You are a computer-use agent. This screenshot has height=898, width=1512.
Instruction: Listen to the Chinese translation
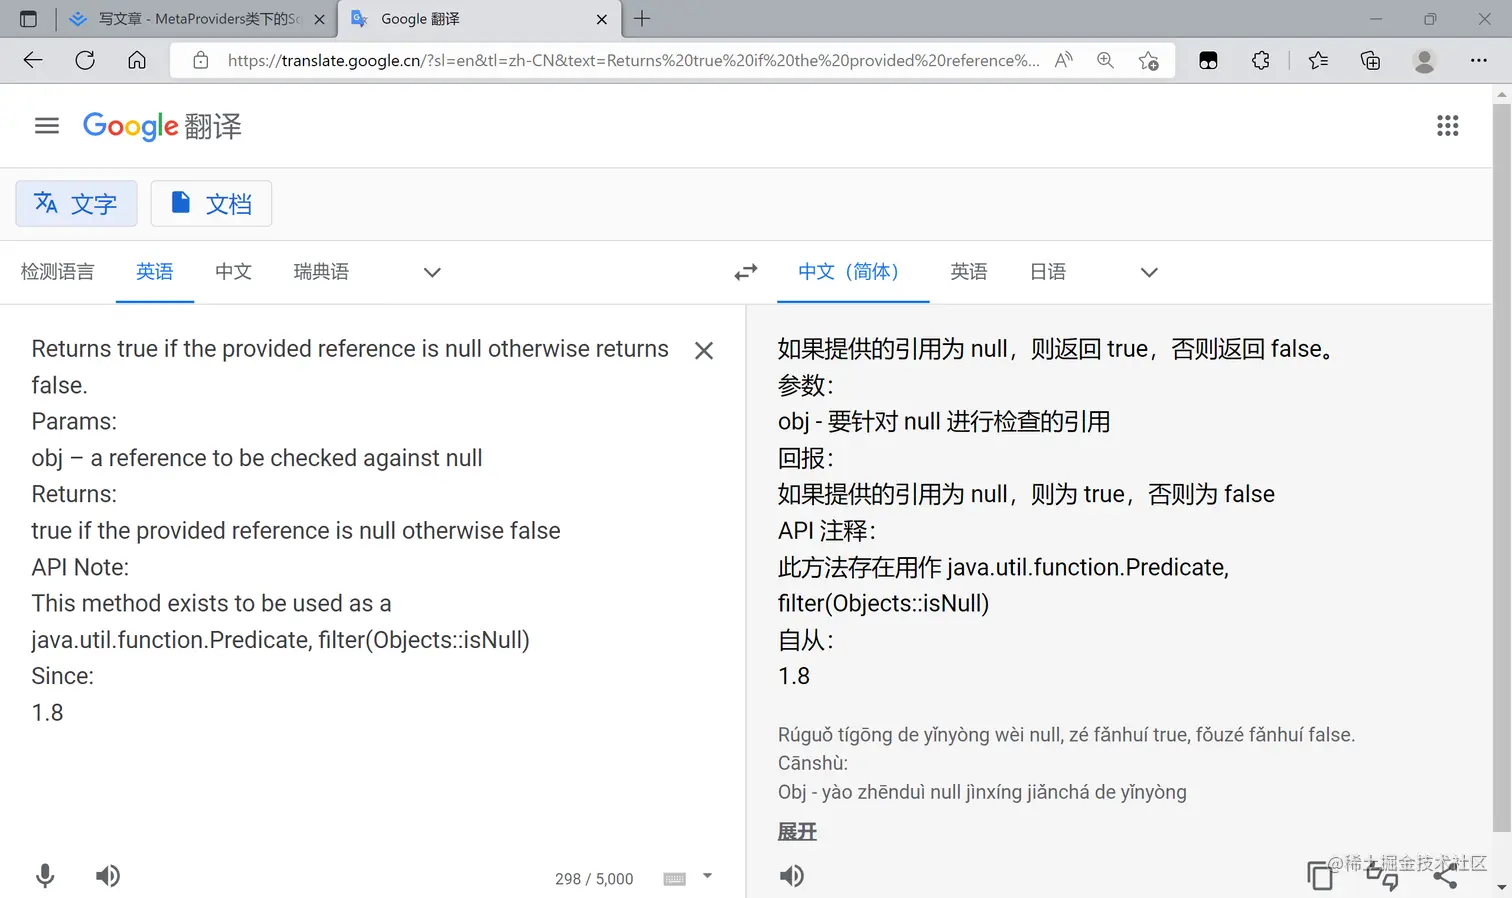(792, 876)
